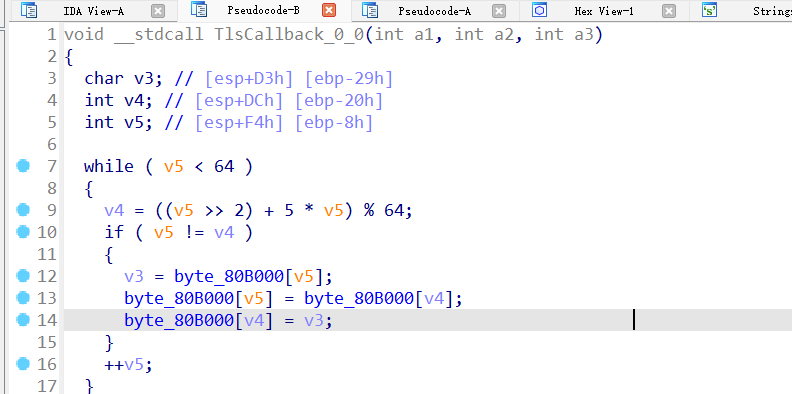Toggle breakpoint dot on line 7
Image resolution: width=792 pixels, height=394 pixels.
pyautogui.click(x=23, y=166)
